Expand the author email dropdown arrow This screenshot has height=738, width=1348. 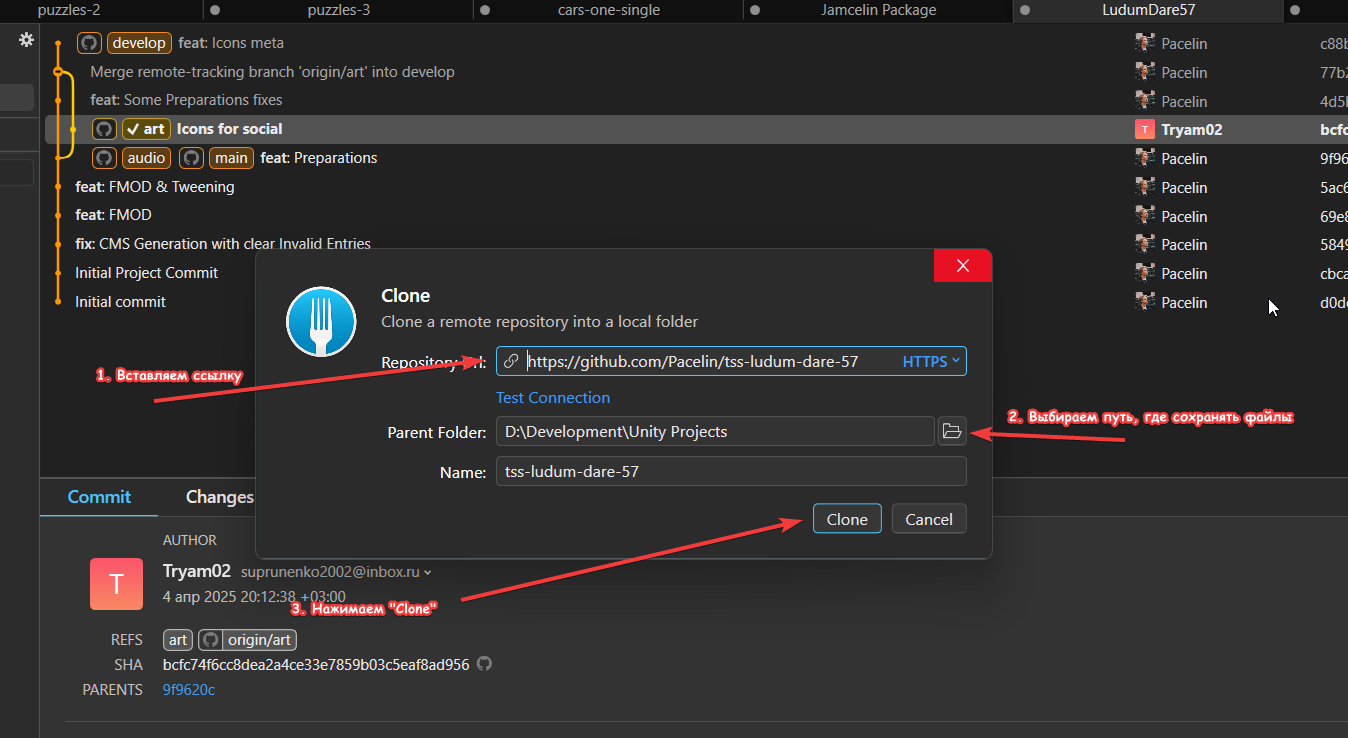[x=428, y=573]
